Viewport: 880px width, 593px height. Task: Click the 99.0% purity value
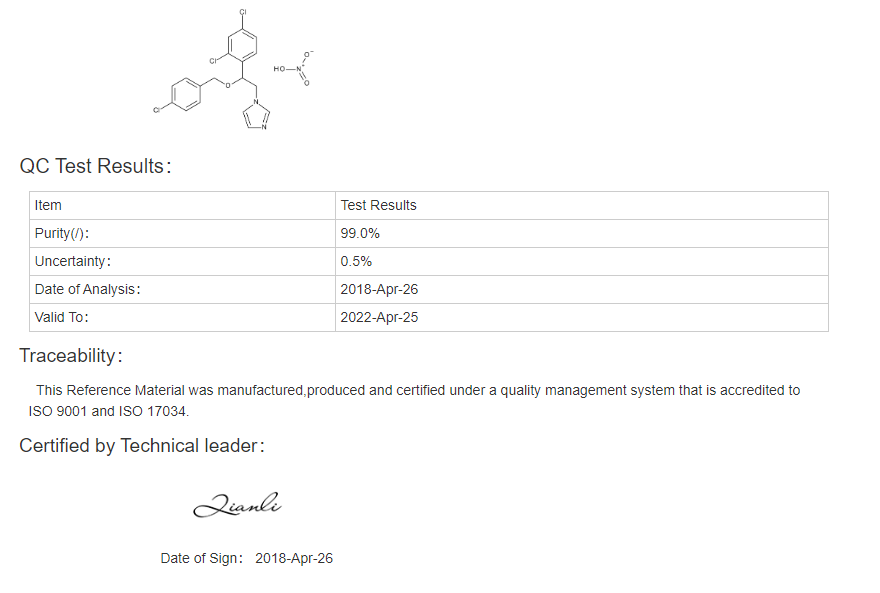360,233
